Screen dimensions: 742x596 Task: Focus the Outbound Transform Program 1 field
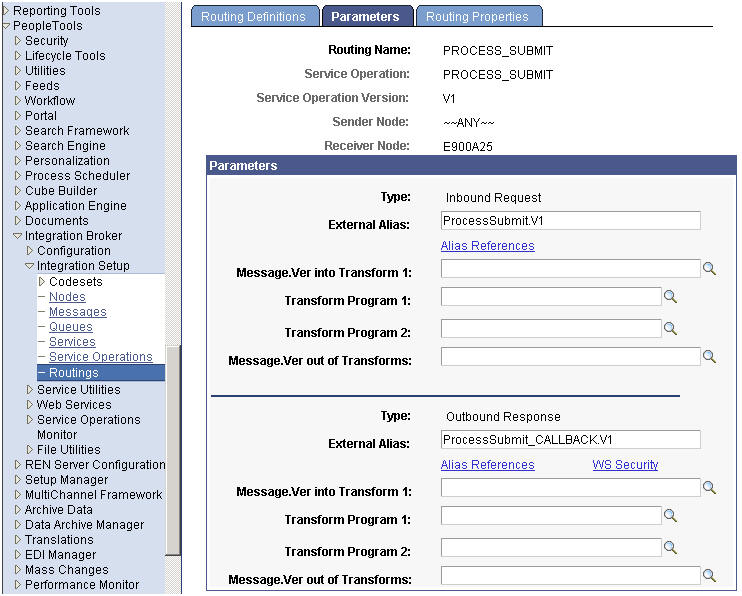[x=551, y=516]
